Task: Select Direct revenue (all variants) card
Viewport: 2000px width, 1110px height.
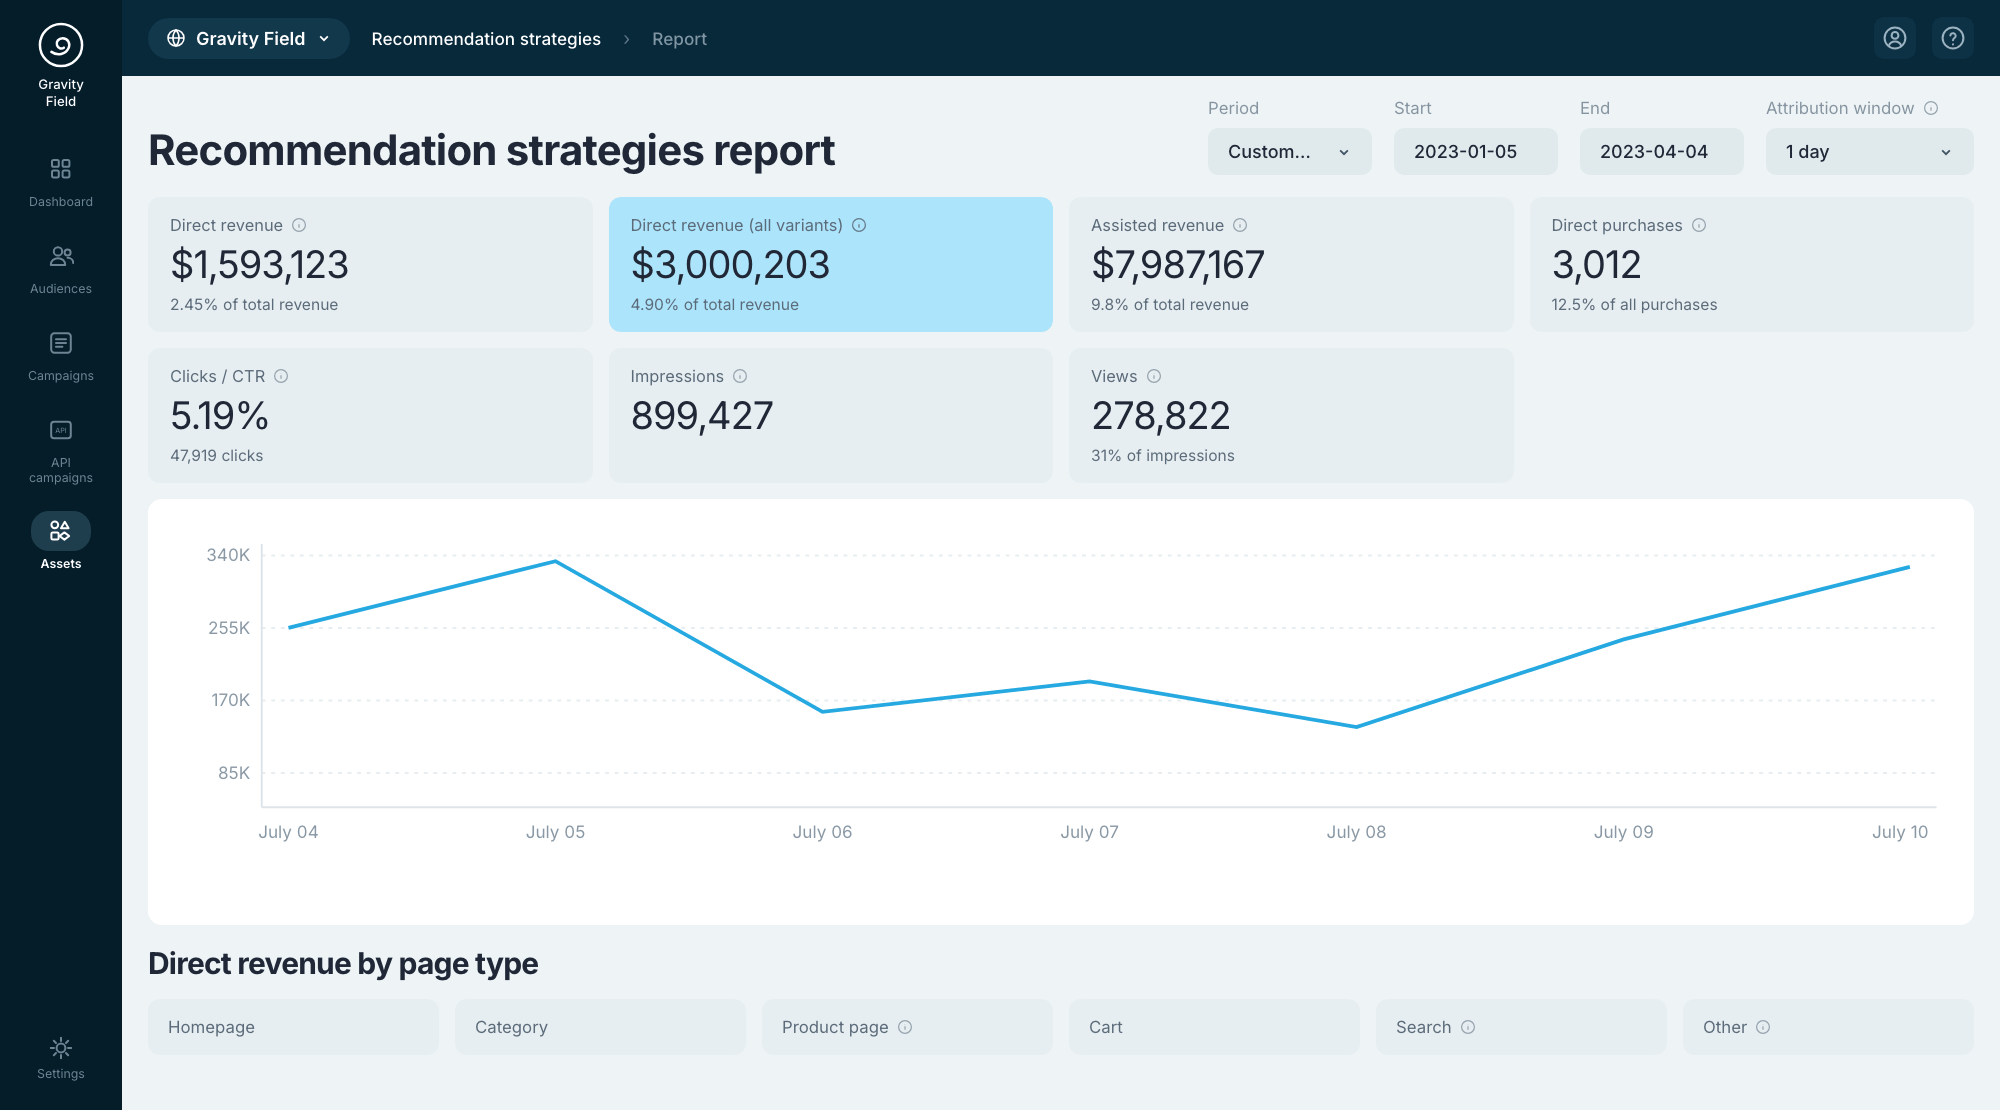Action: [x=830, y=264]
